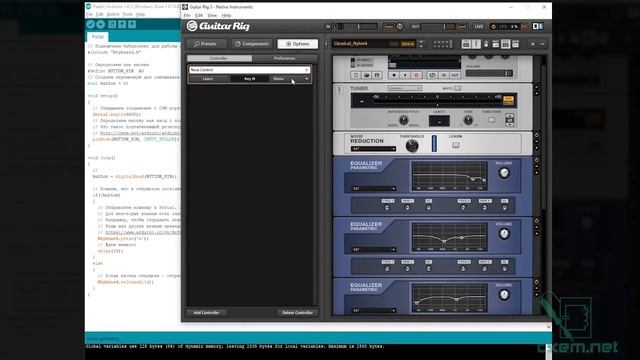Open the Menu dropdown in controller row

(x=291, y=79)
